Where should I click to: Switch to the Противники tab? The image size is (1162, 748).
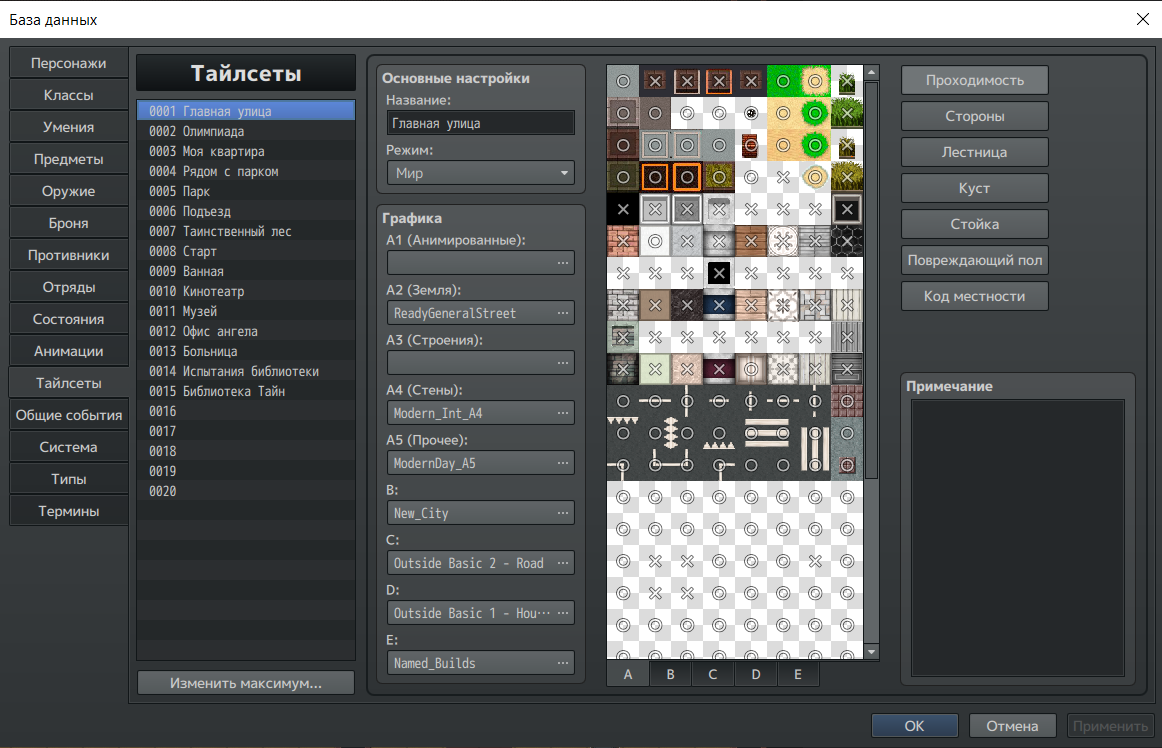point(68,255)
